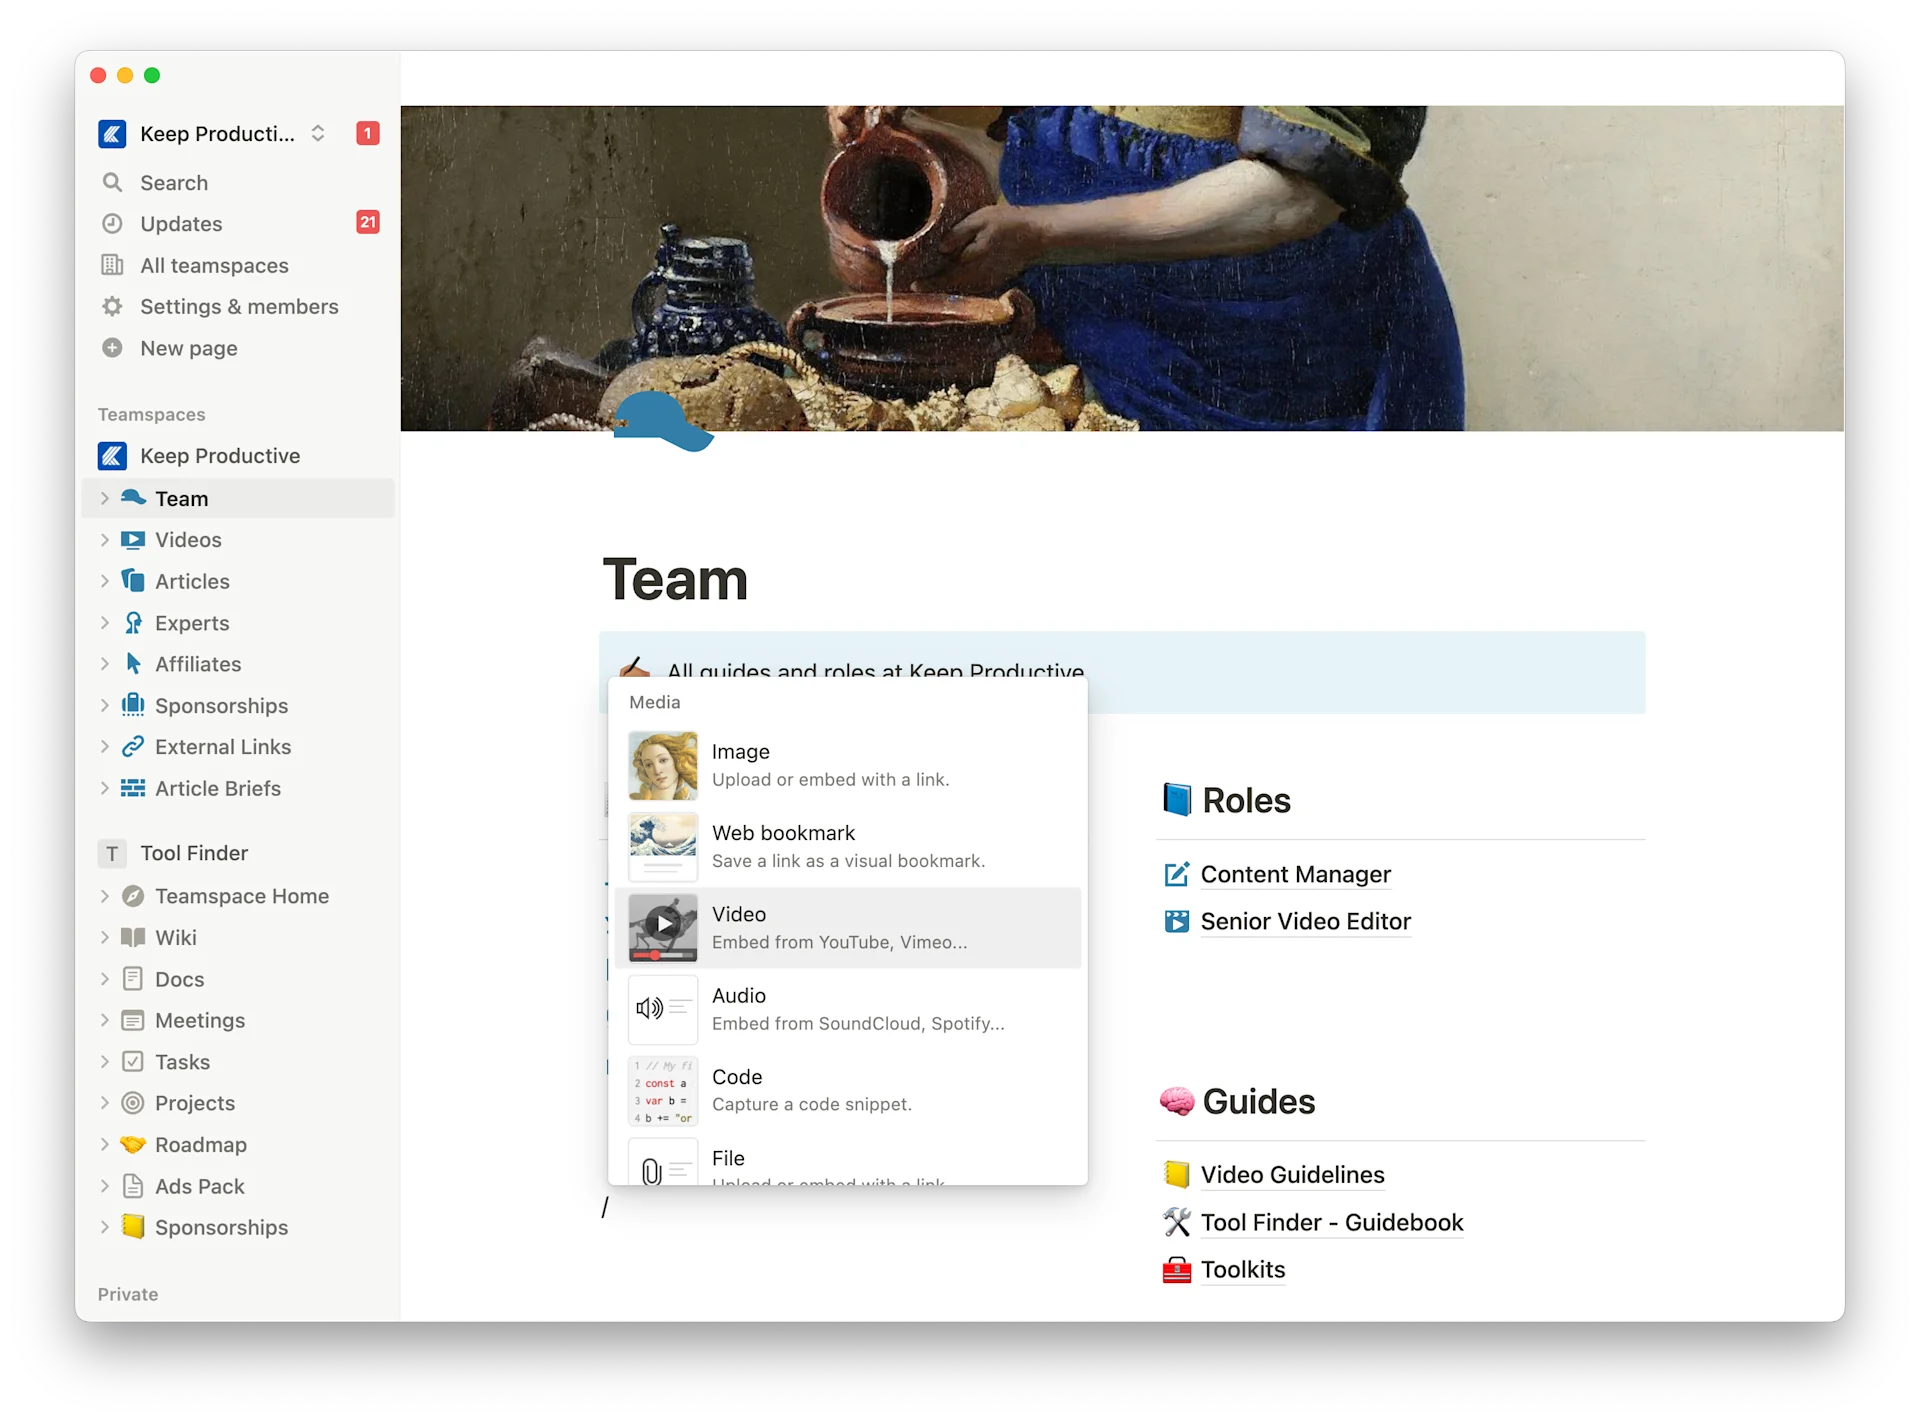This screenshot has width=1920, height=1421.
Task: Open the Video Guidelines guide
Action: (x=1293, y=1174)
